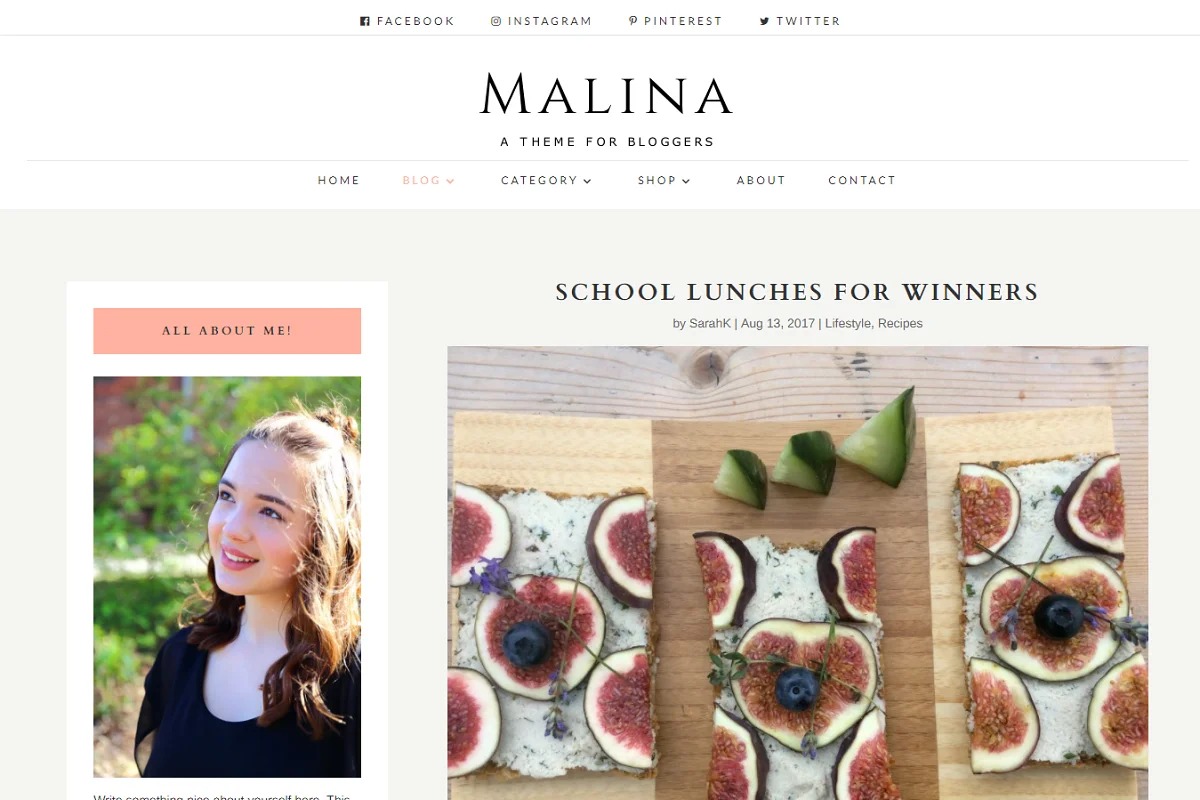Click the Twitter bird icon

tap(765, 21)
